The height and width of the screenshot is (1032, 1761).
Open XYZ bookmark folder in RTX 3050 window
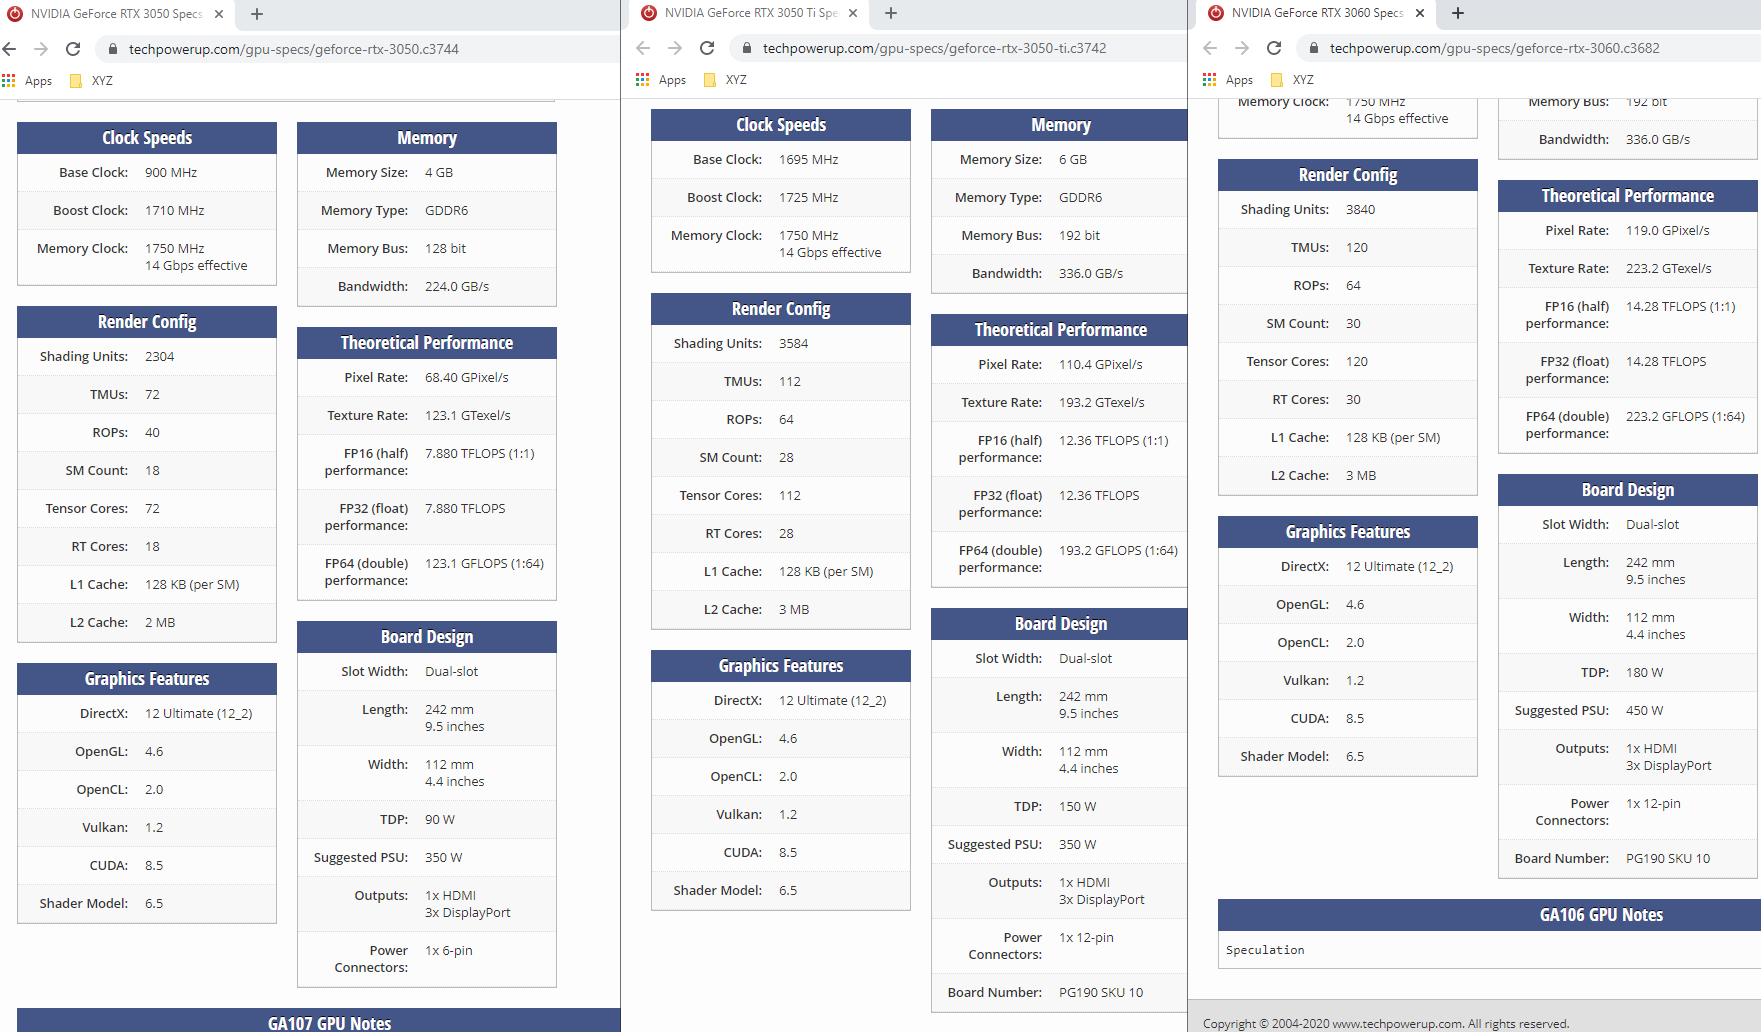click(91, 81)
